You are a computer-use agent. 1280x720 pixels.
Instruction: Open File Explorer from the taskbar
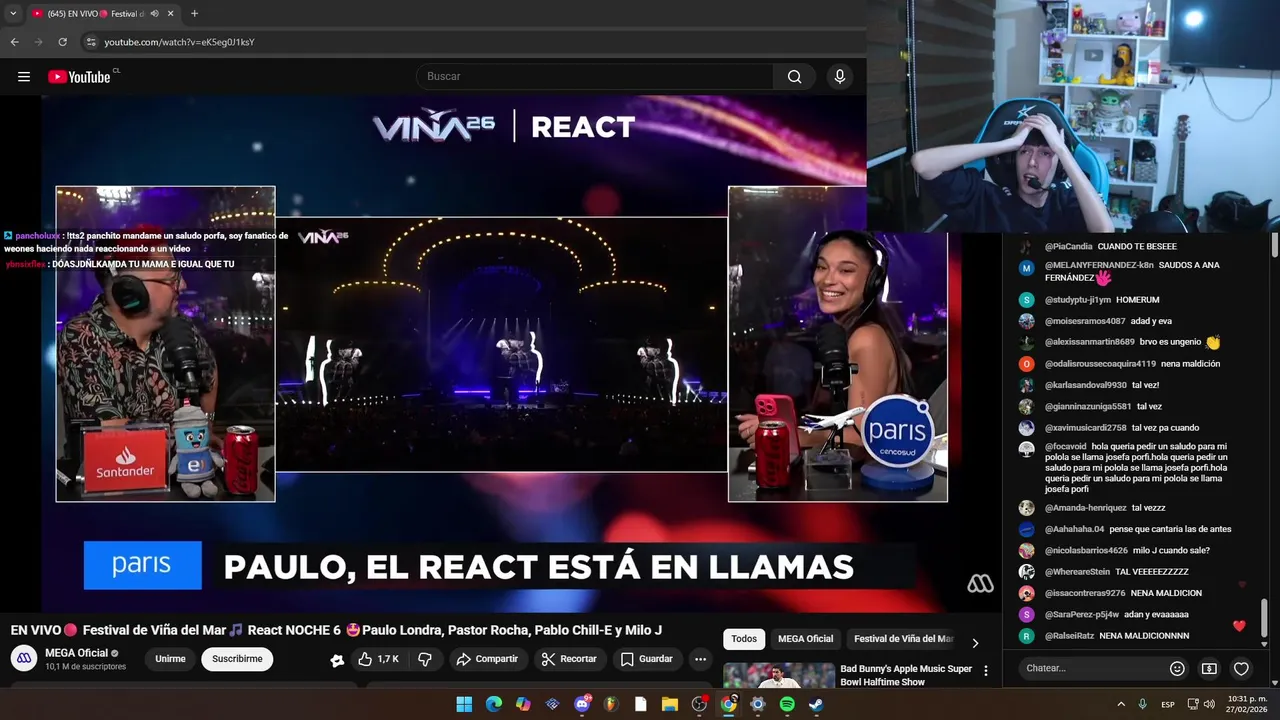click(x=670, y=704)
